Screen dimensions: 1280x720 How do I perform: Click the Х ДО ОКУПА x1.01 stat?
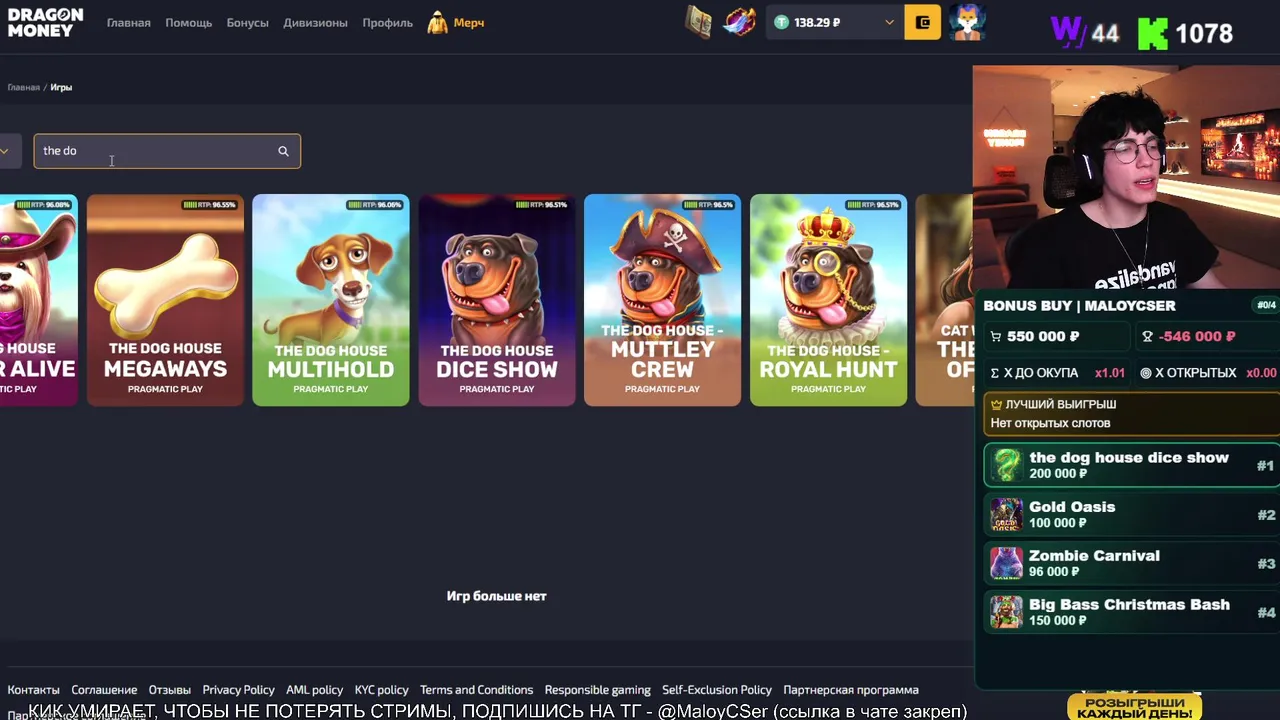click(1057, 373)
